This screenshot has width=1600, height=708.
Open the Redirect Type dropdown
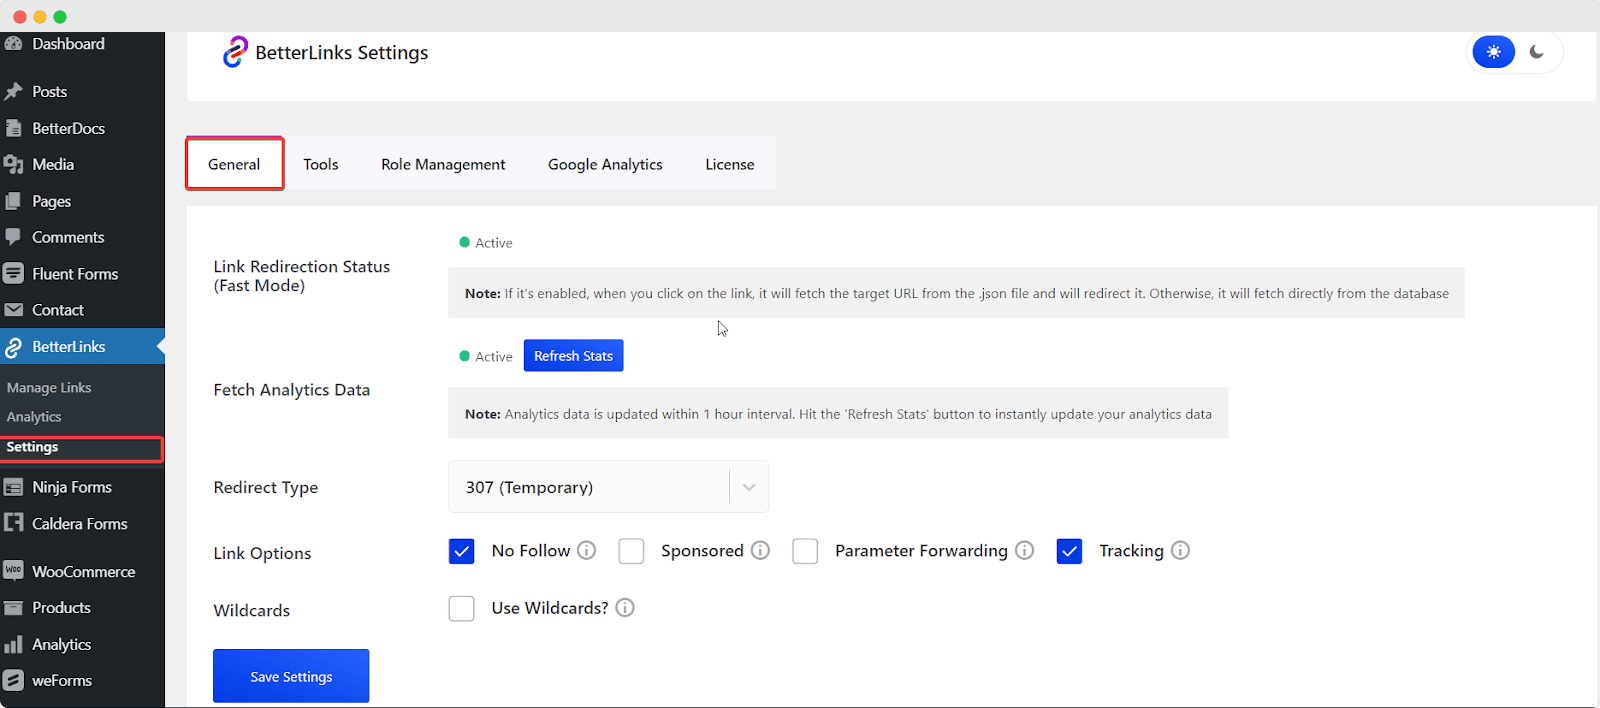click(590, 487)
